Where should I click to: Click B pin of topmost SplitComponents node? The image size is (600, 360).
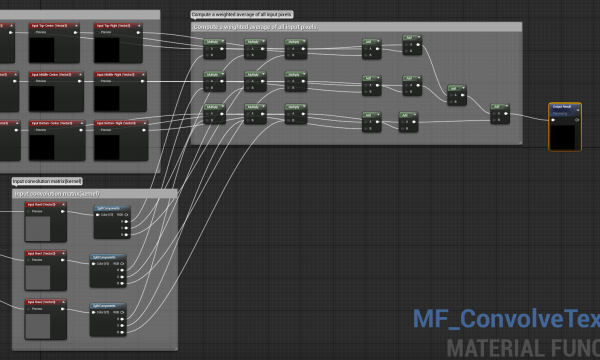(126, 235)
